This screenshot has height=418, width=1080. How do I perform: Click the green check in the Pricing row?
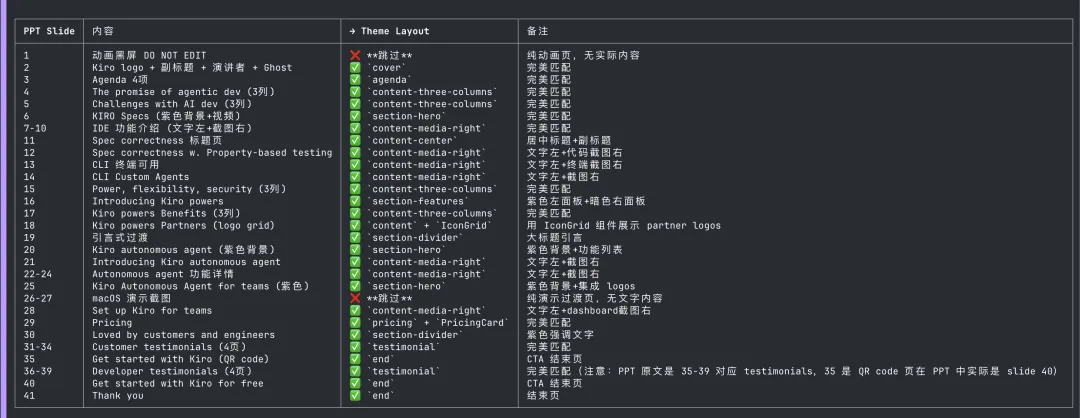click(355, 322)
